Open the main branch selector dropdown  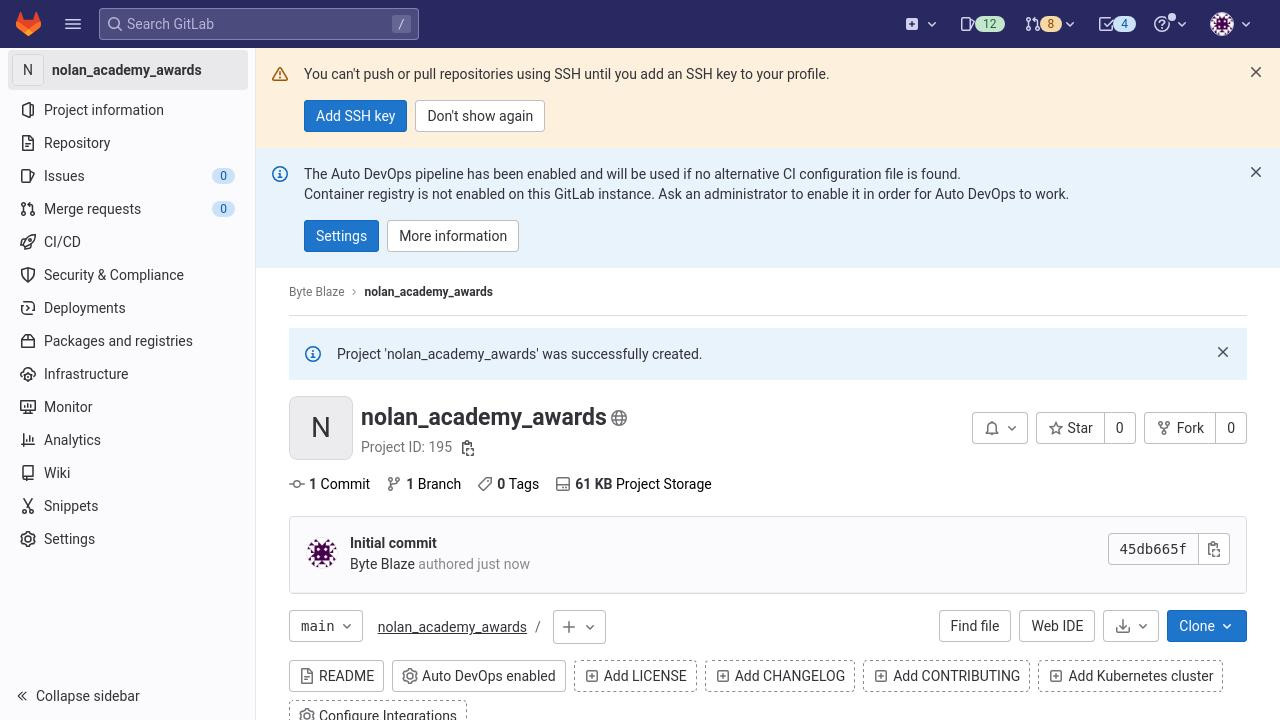(x=326, y=627)
